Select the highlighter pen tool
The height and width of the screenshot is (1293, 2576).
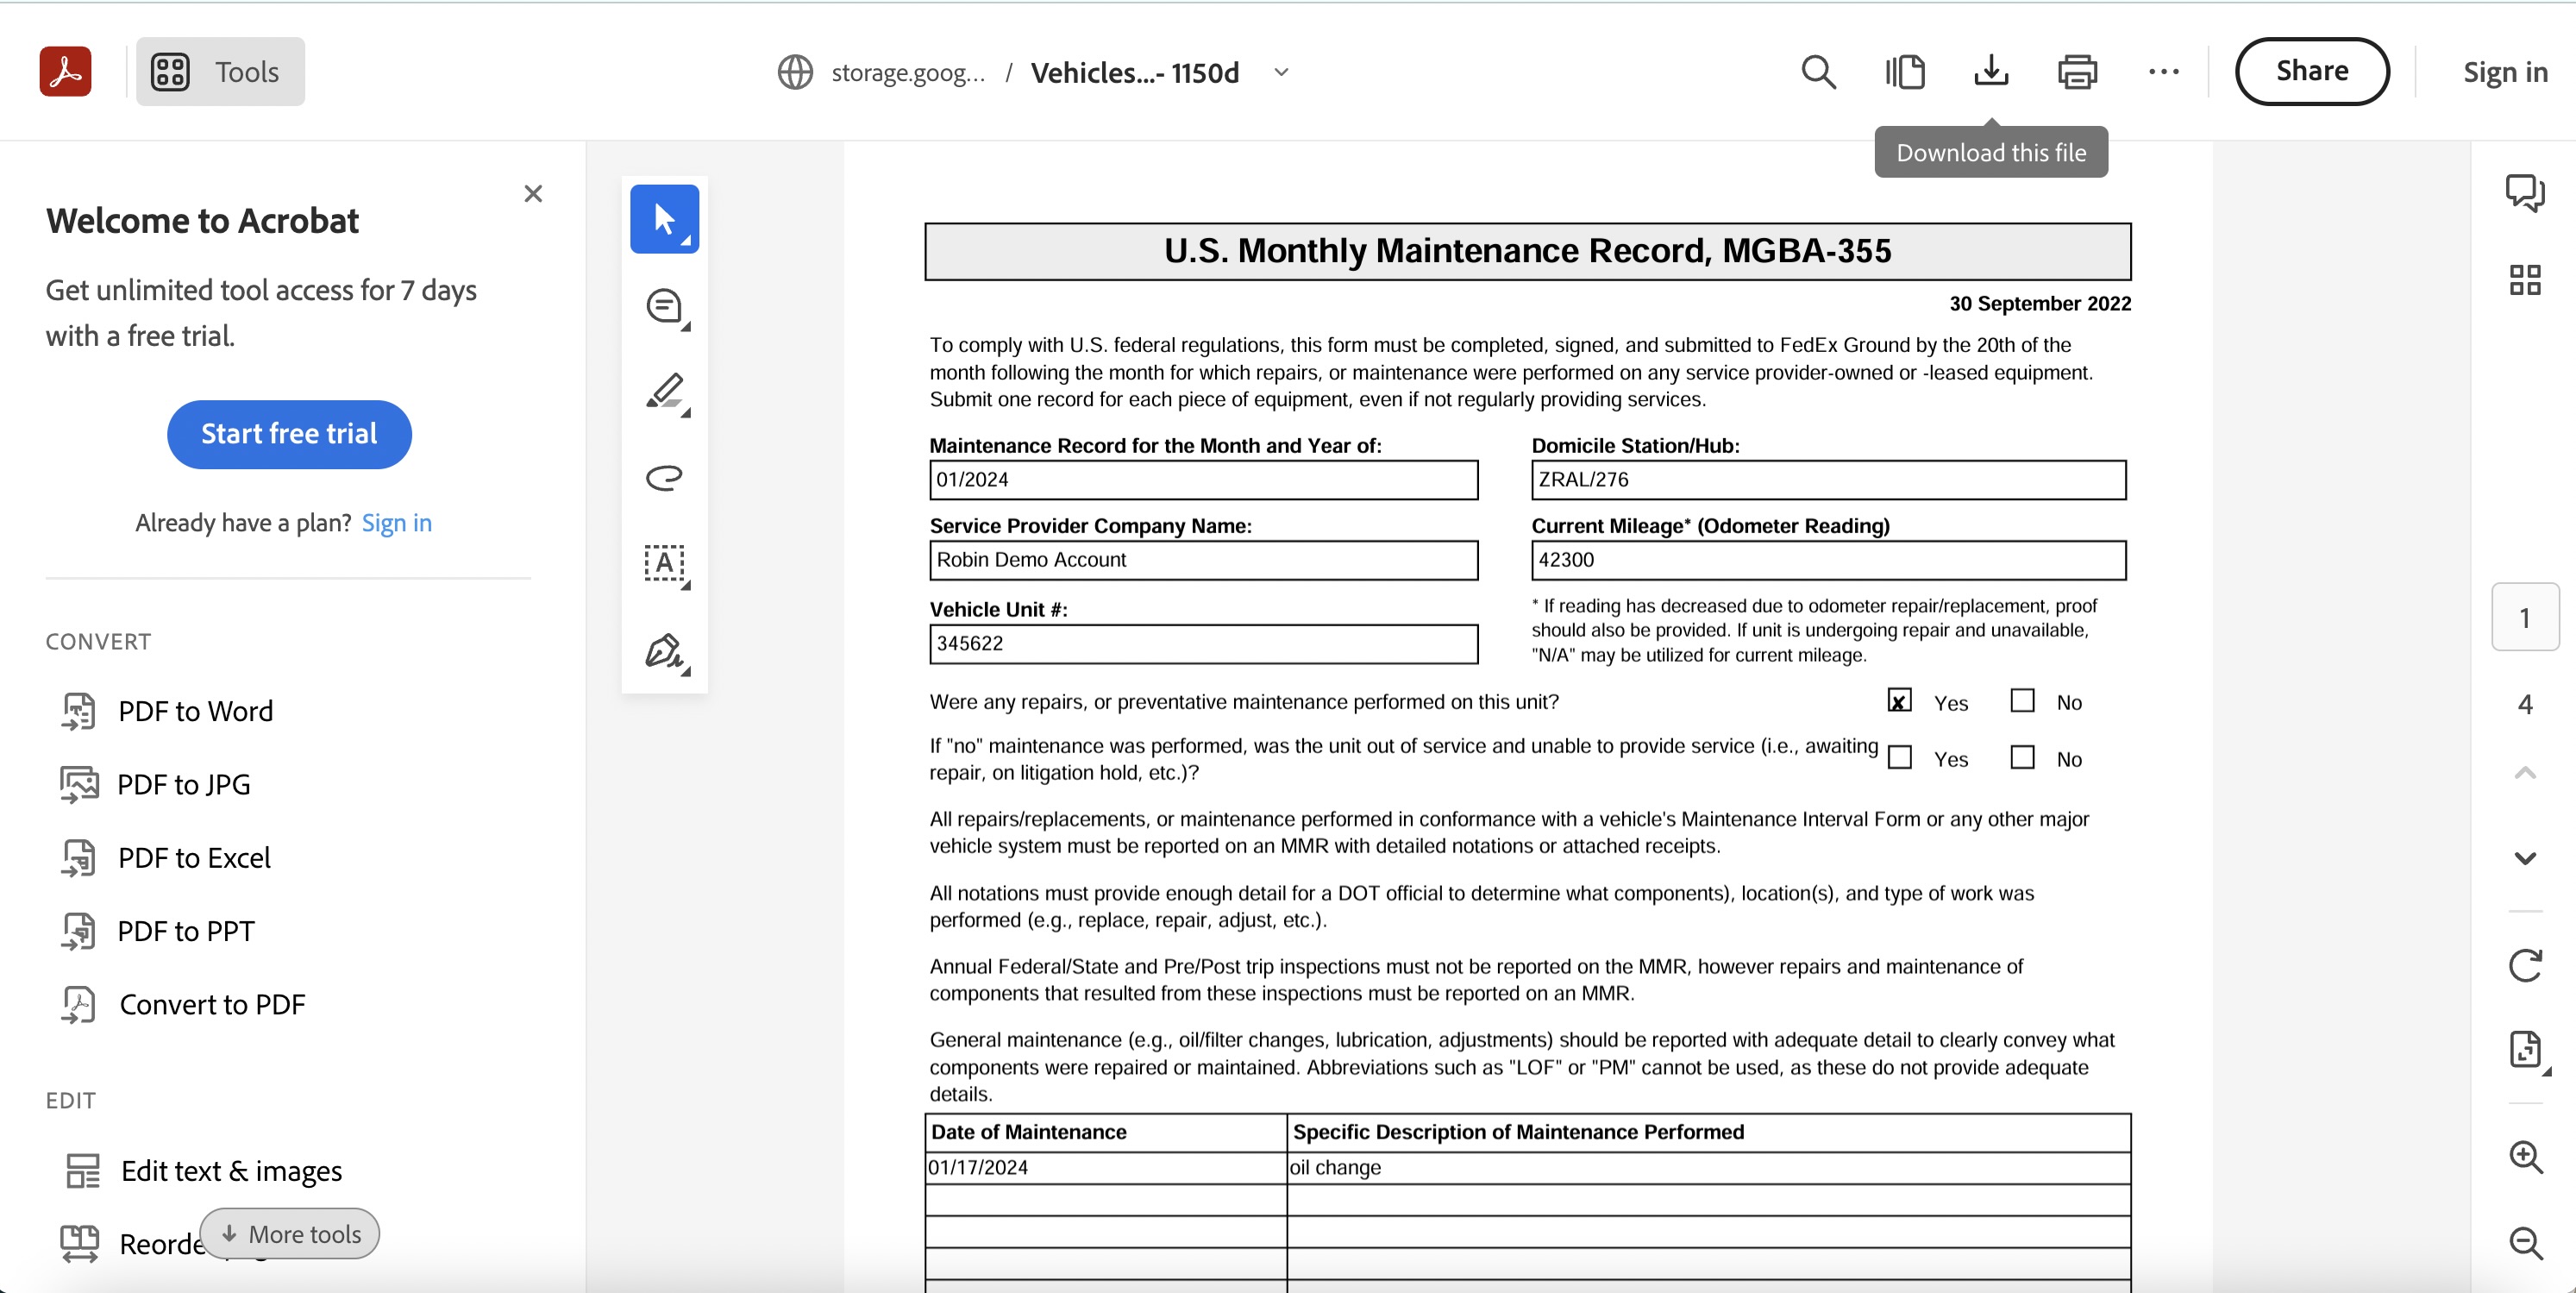(665, 392)
